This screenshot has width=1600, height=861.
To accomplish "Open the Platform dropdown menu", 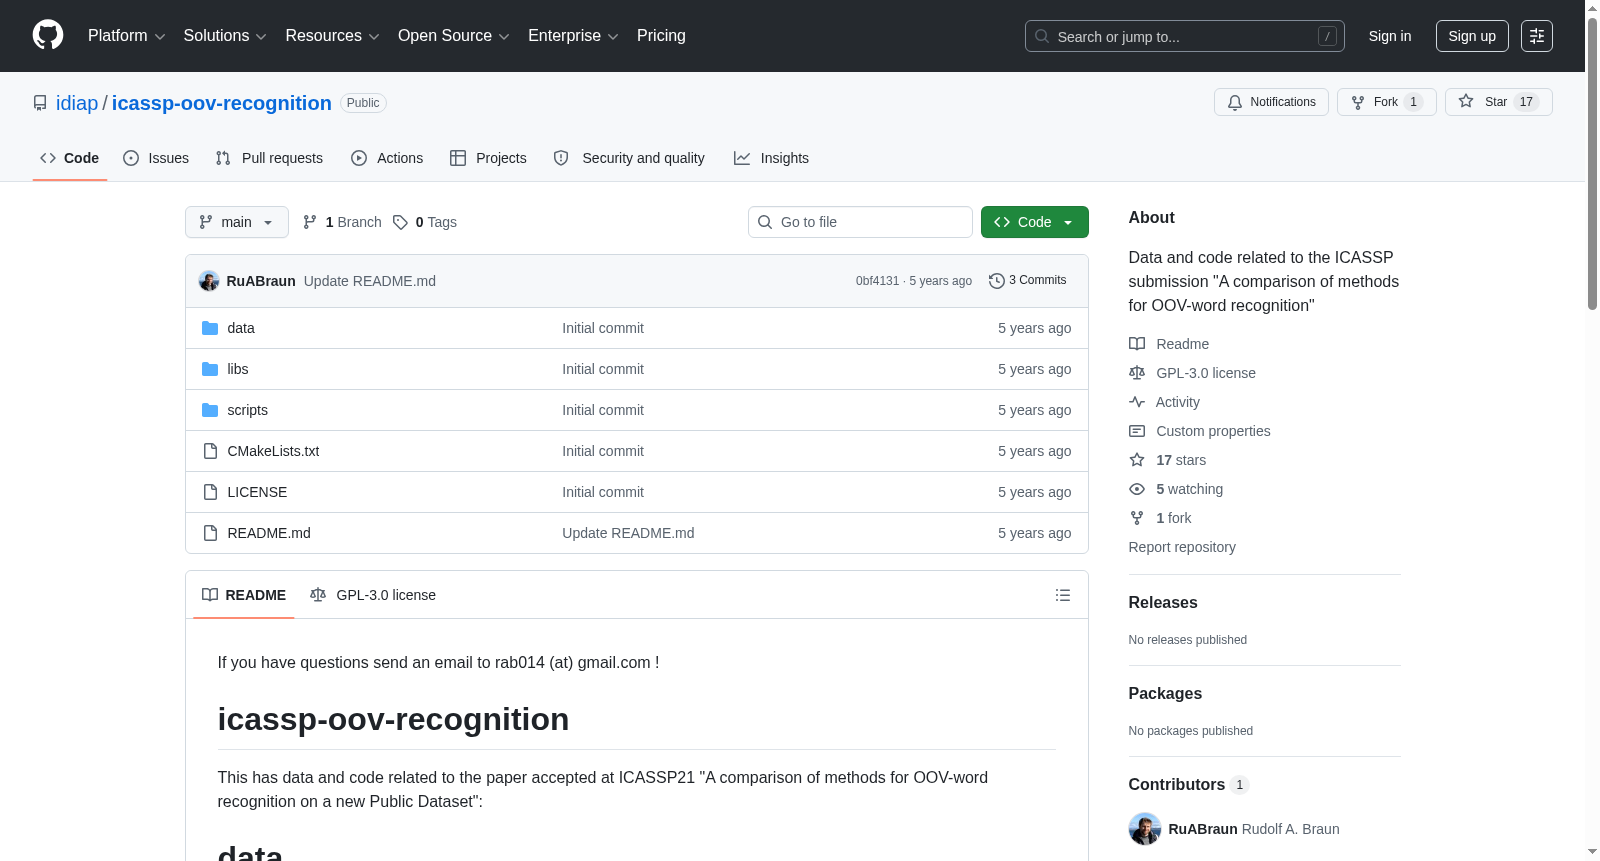I will point(126,36).
